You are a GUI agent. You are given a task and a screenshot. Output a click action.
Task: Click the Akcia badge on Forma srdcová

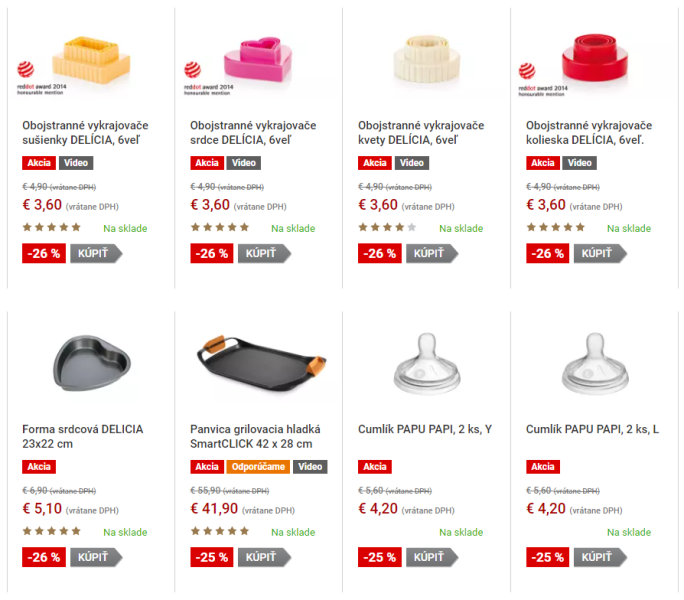point(39,466)
